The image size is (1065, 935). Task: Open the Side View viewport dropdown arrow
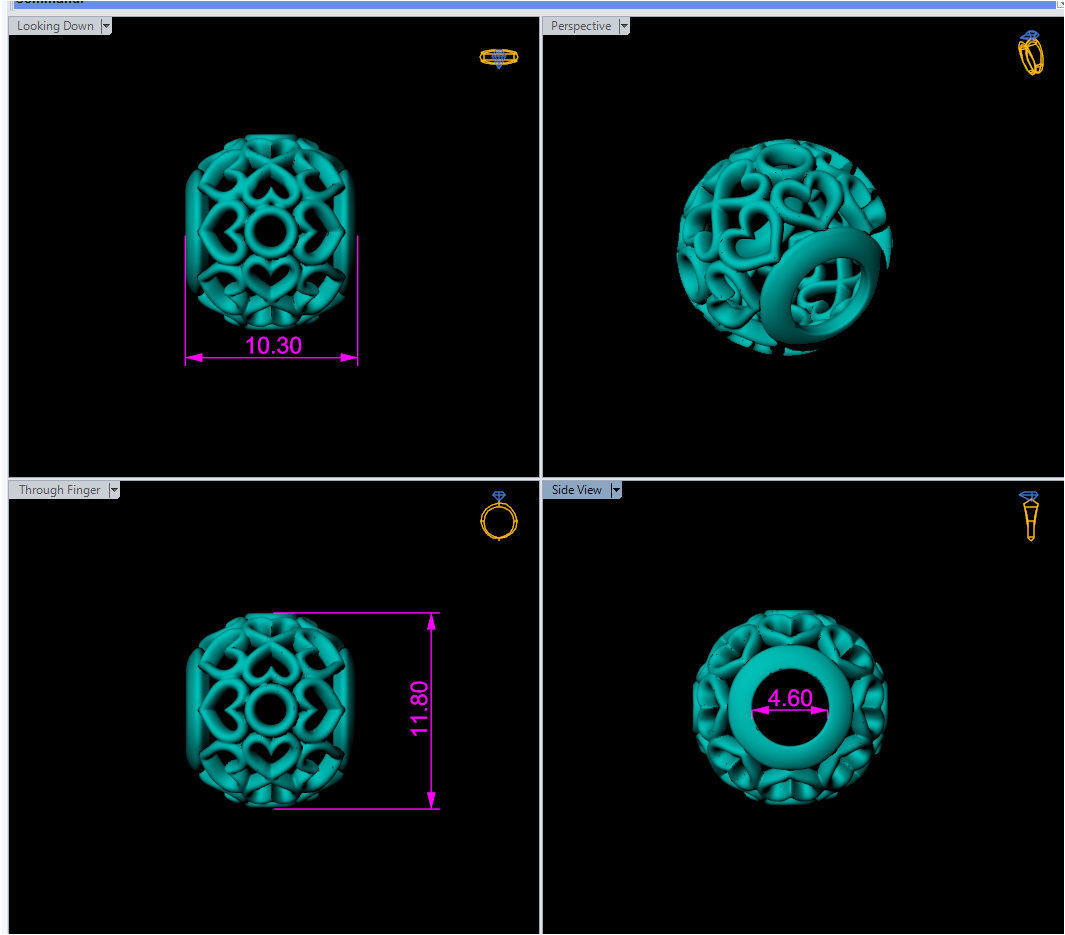point(616,490)
